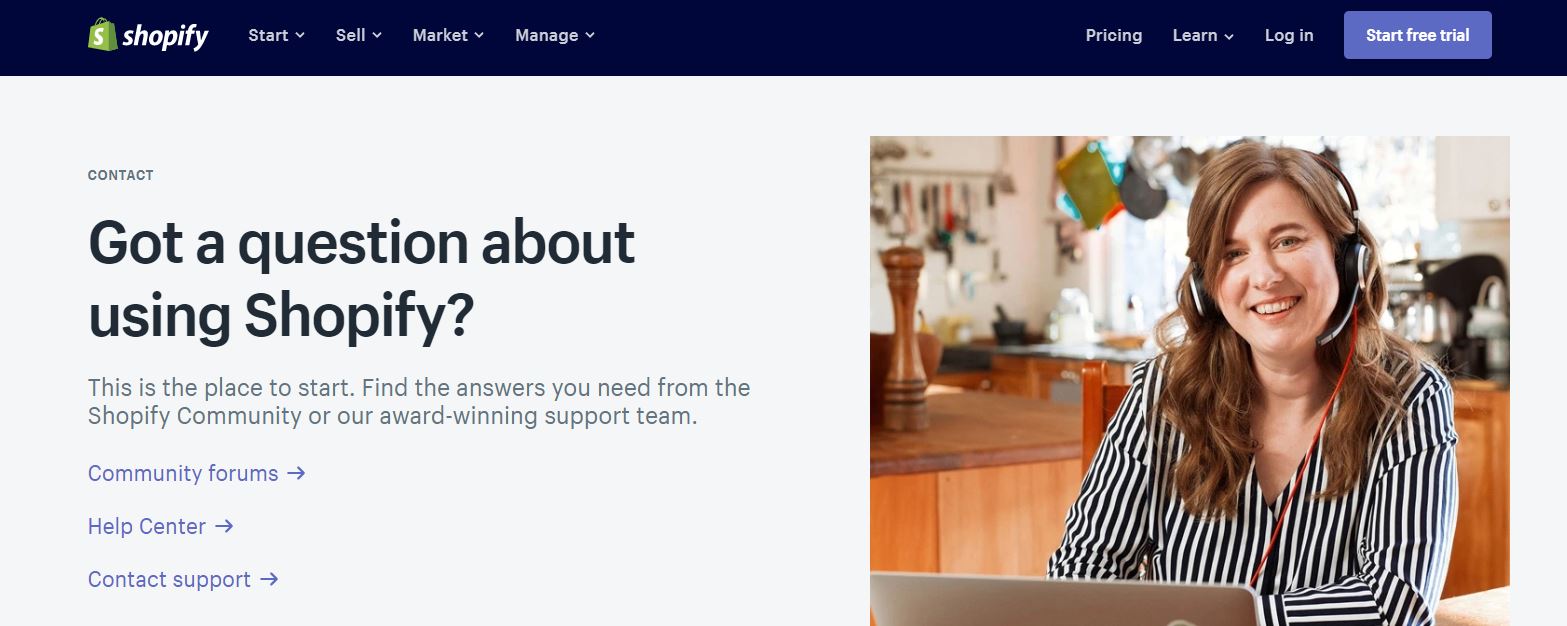Click the Start free trial button
This screenshot has height=626, width=1567.
1418,35
